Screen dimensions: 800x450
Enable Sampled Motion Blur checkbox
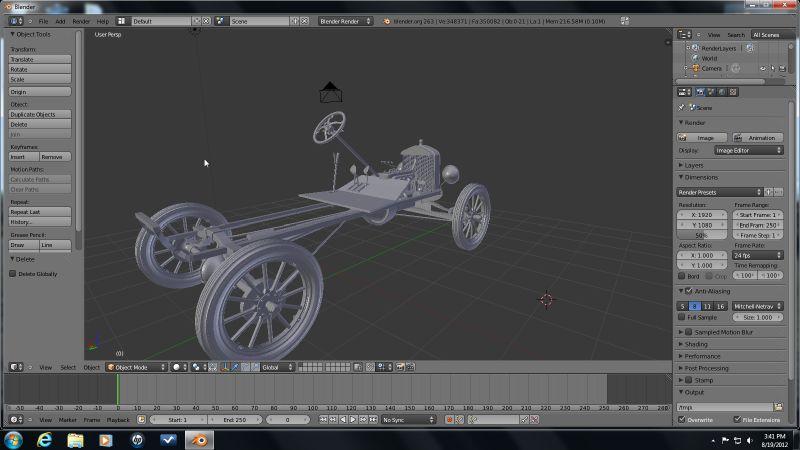tap(688, 332)
